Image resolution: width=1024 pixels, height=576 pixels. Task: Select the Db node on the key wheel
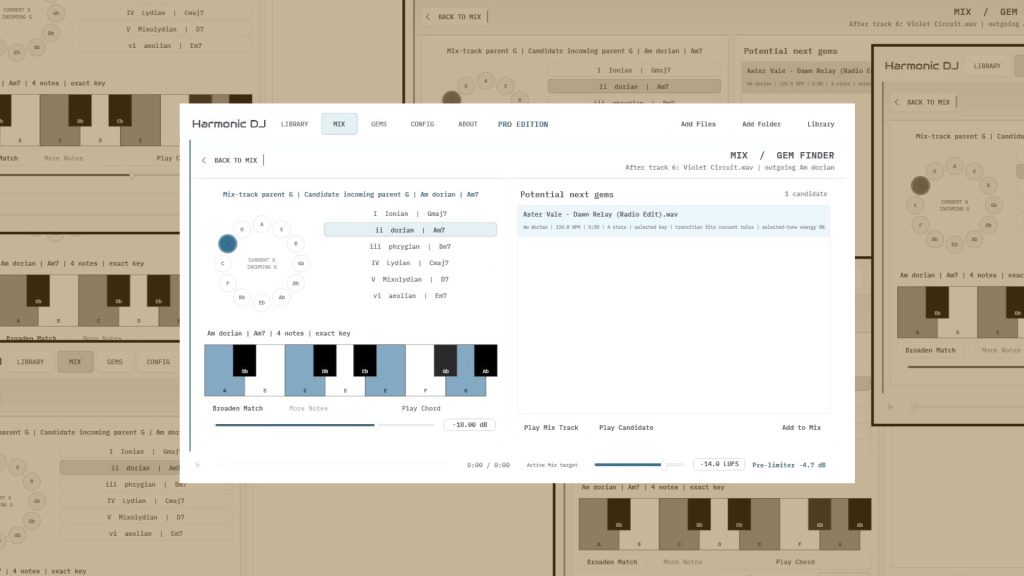click(296, 283)
